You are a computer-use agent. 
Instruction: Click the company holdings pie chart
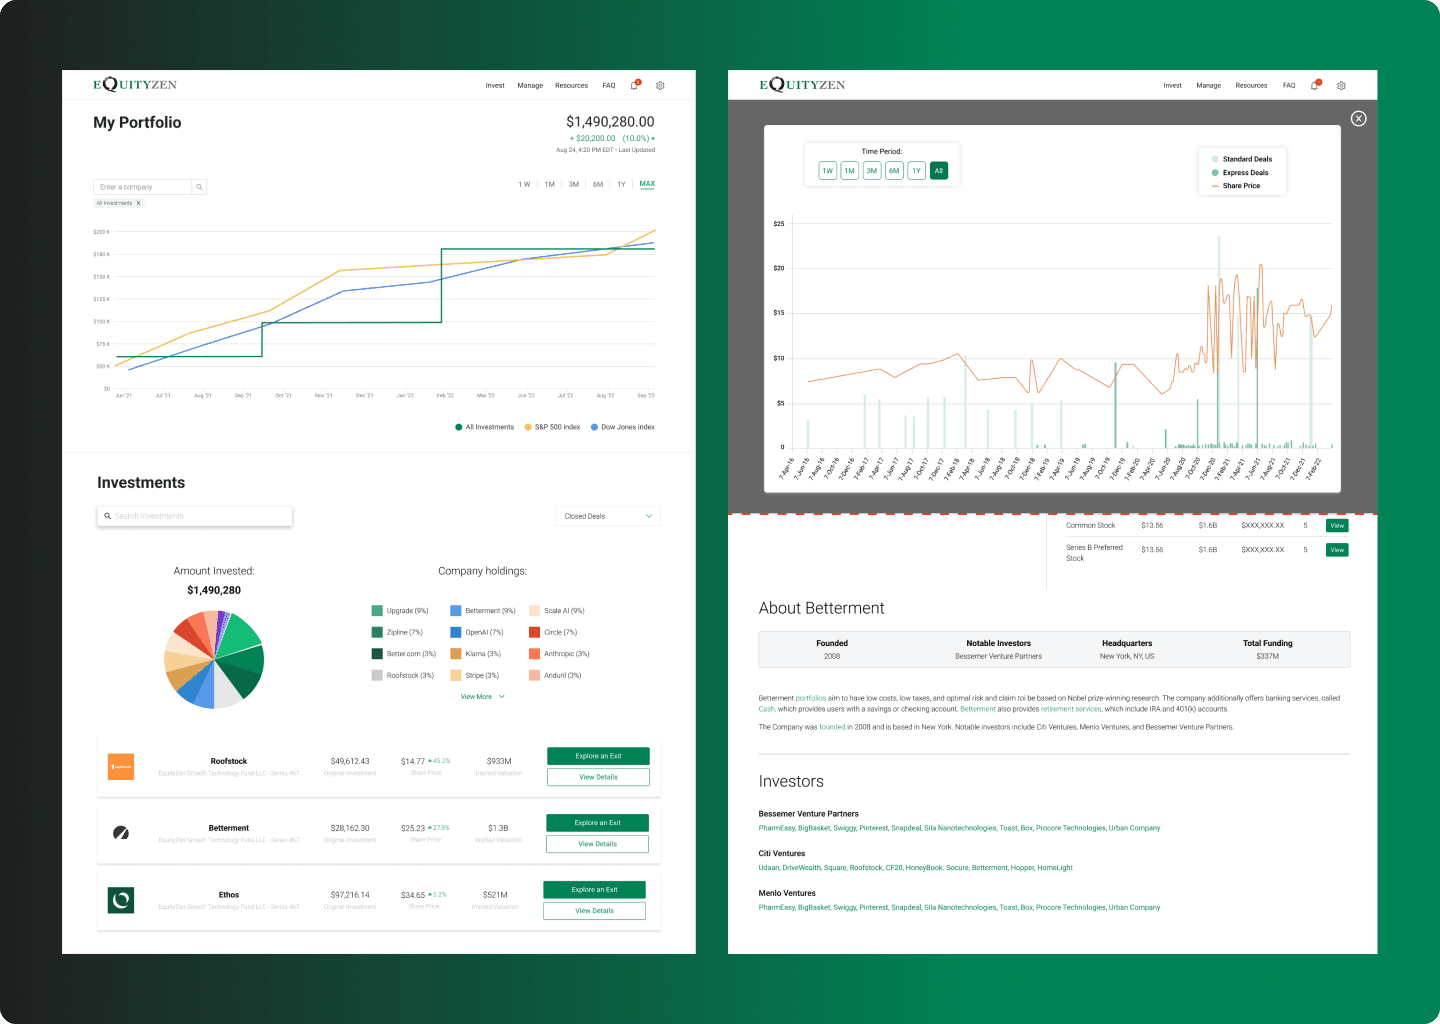coord(214,659)
